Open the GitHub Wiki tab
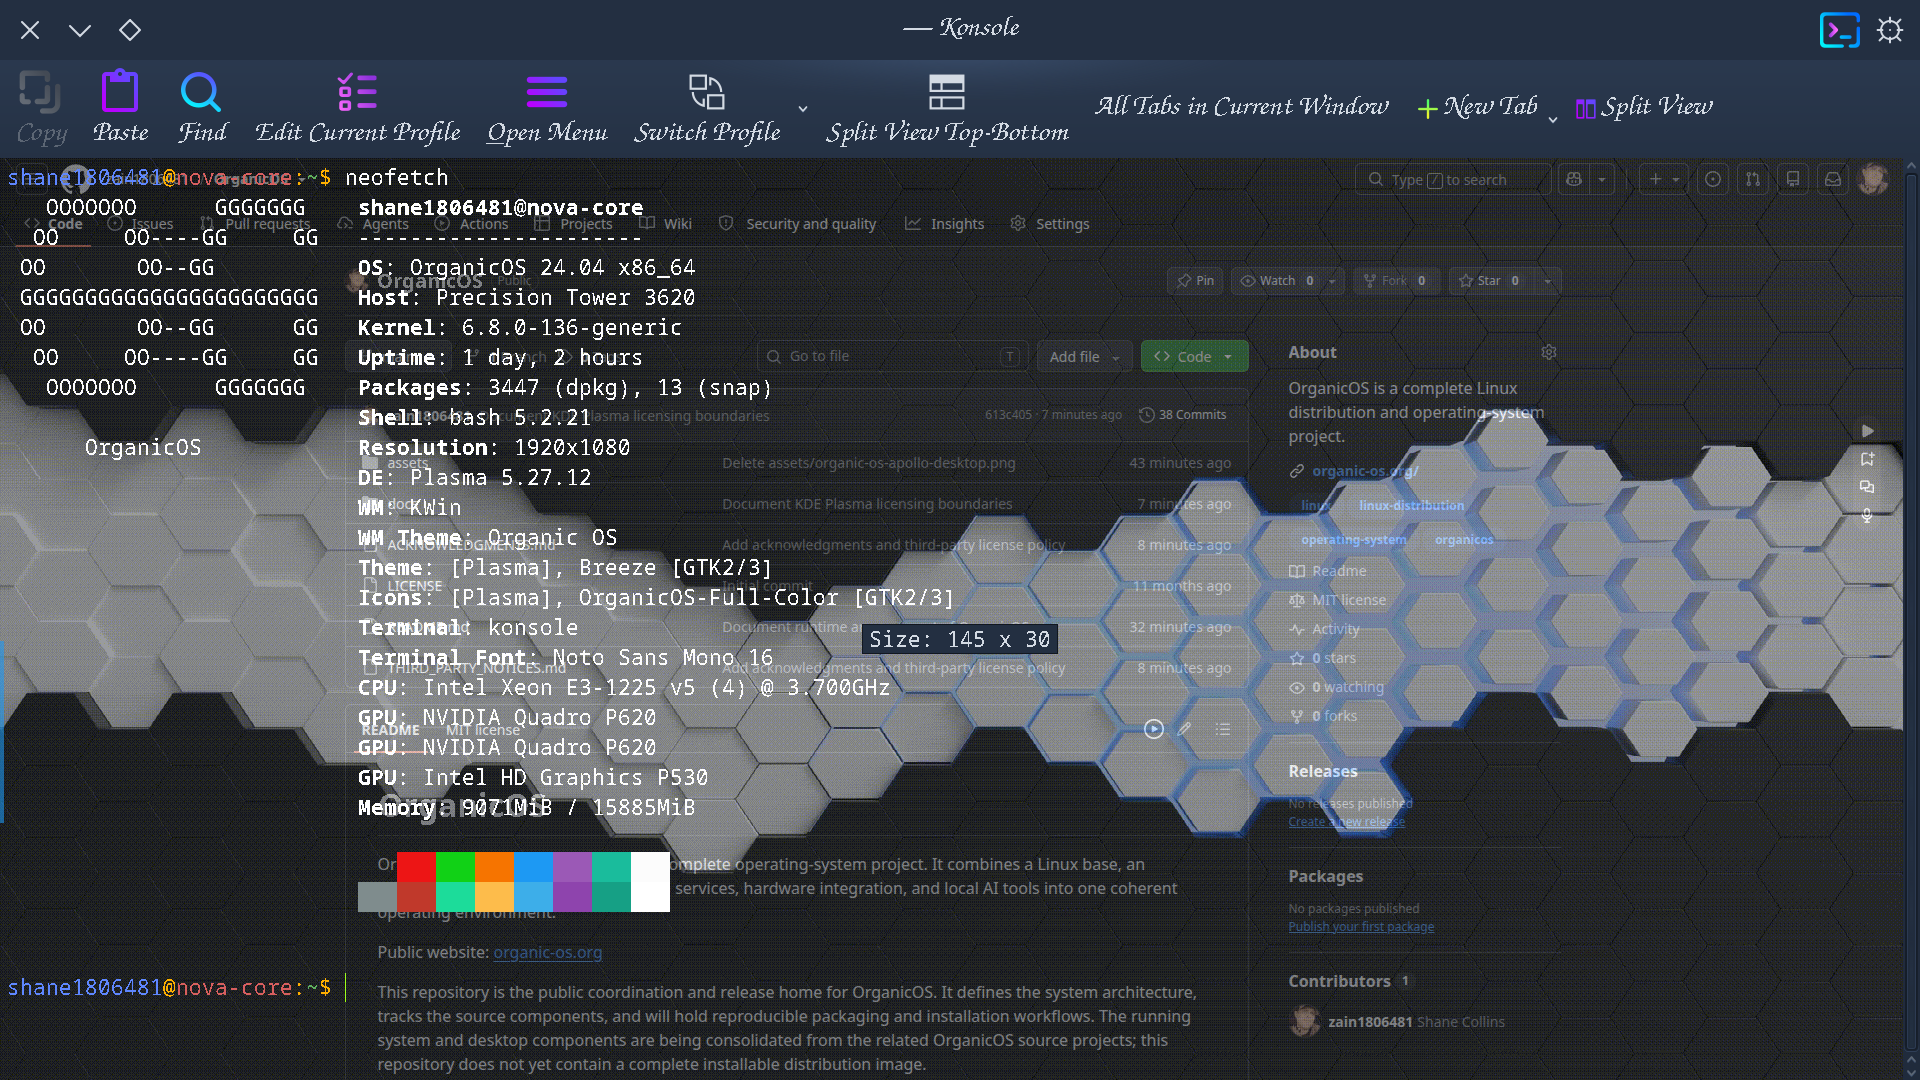The width and height of the screenshot is (1920, 1080). tap(666, 224)
